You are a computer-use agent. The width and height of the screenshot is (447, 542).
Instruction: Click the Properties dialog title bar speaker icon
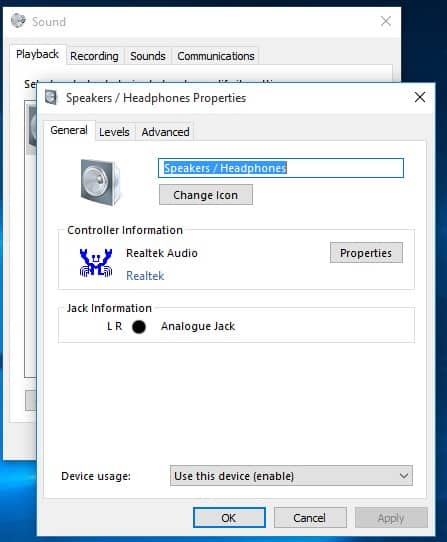[51, 97]
